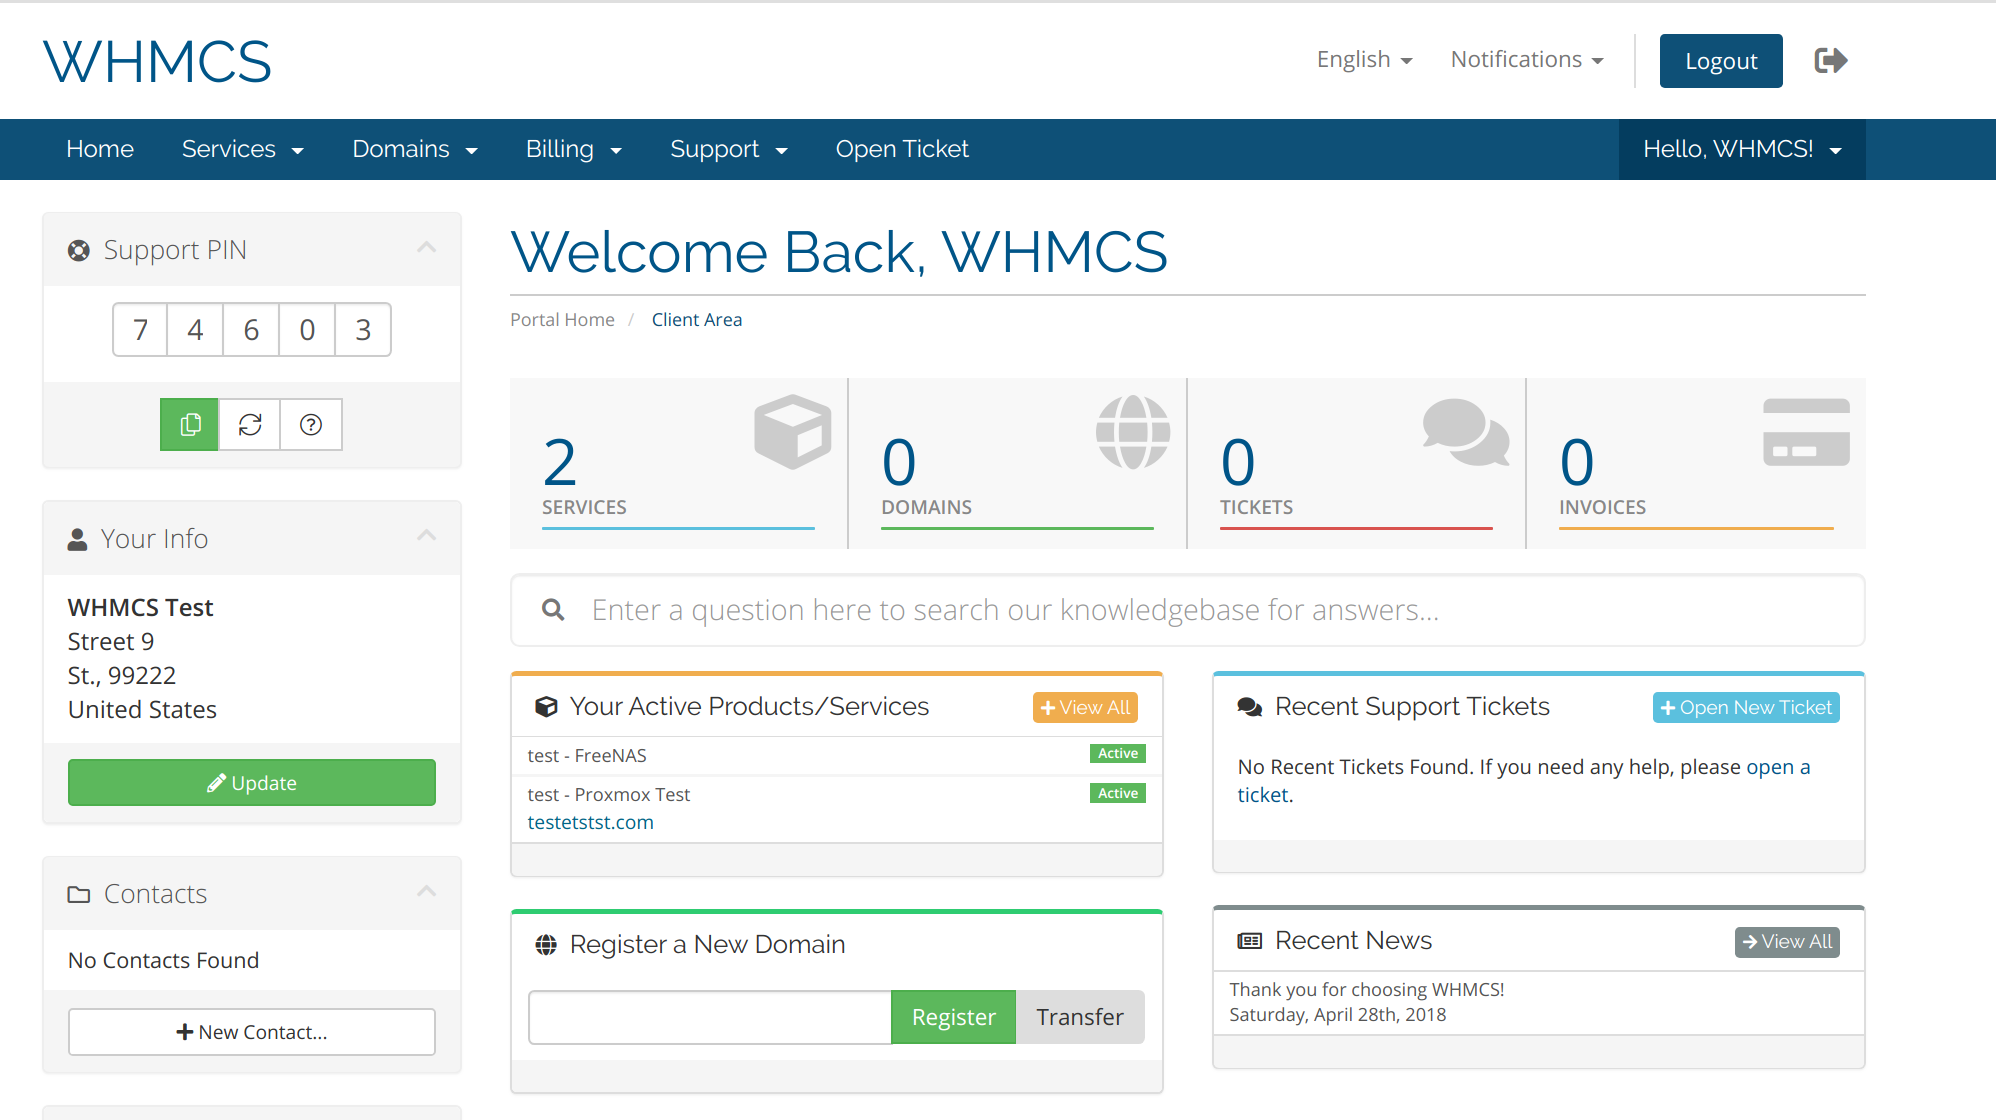The width and height of the screenshot is (1996, 1120).
Task: Click the Update button under Your Info
Action: (x=251, y=782)
